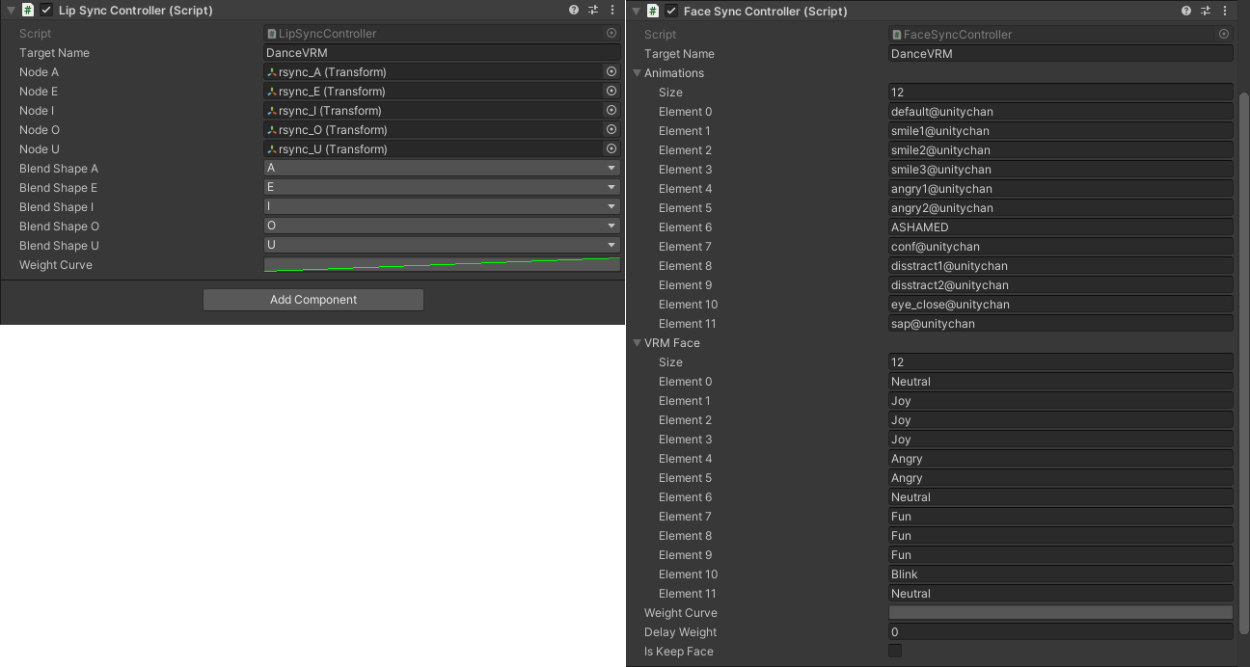Open help for Lip Sync Controller component

(574, 10)
